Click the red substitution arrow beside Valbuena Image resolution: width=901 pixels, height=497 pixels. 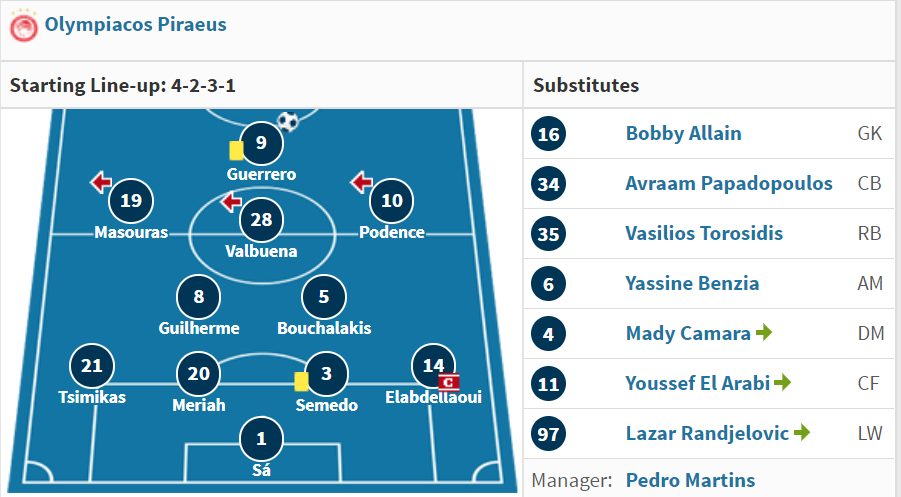(231, 202)
